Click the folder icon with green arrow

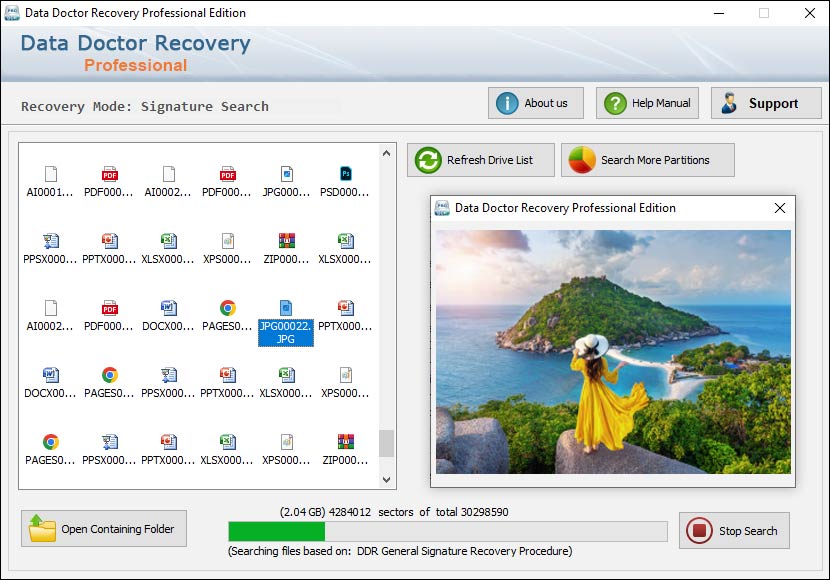point(43,529)
